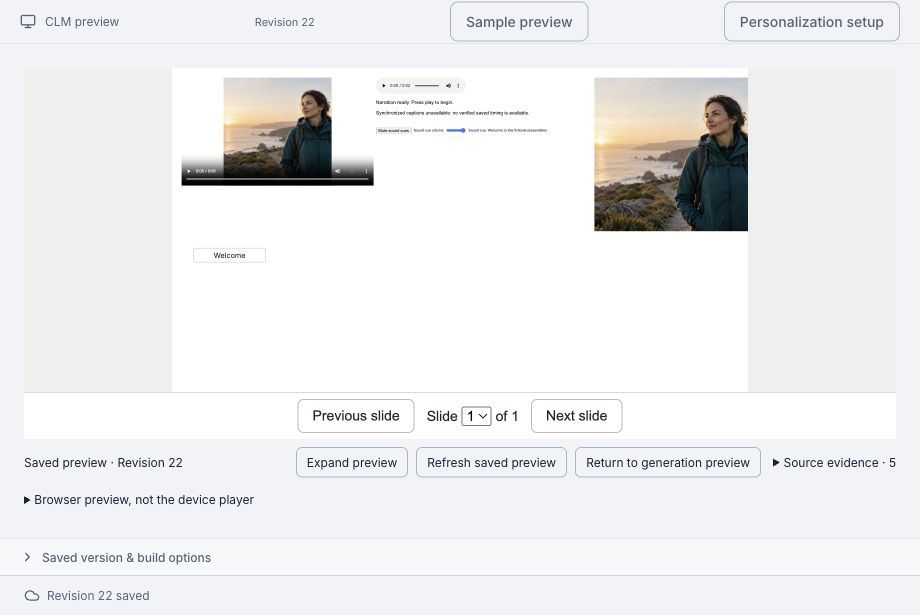The width and height of the screenshot is (920, 615).
Task: Play the video in the slide
Action: tap(189, 171)
